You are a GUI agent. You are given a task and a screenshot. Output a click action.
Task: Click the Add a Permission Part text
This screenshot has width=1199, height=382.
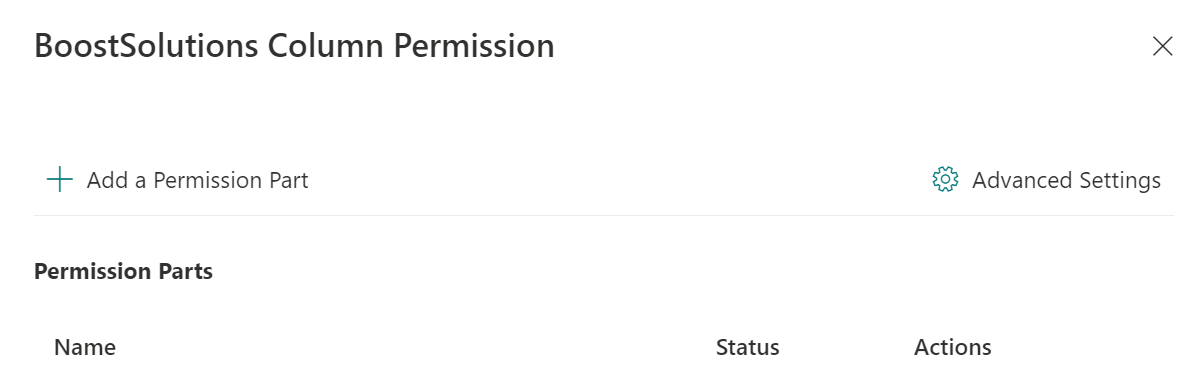point(197,180)
